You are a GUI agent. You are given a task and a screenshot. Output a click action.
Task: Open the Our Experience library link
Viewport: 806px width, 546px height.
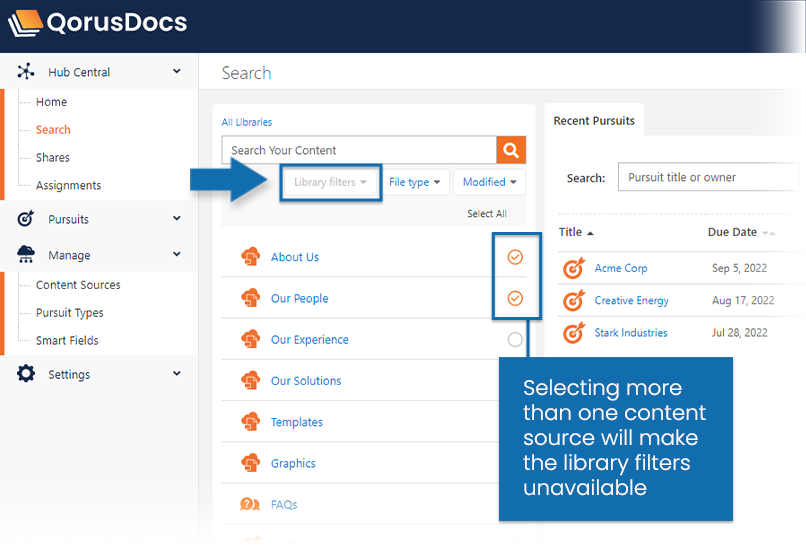pos(309,340)
